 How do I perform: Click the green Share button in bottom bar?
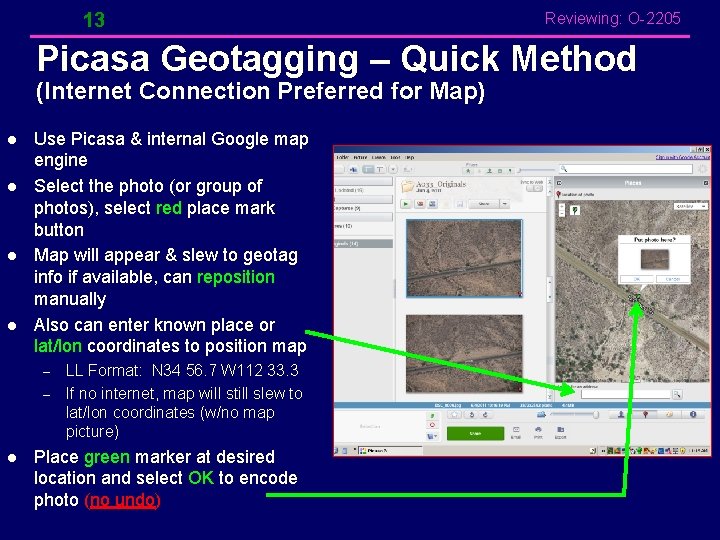(x=475, y=433)
